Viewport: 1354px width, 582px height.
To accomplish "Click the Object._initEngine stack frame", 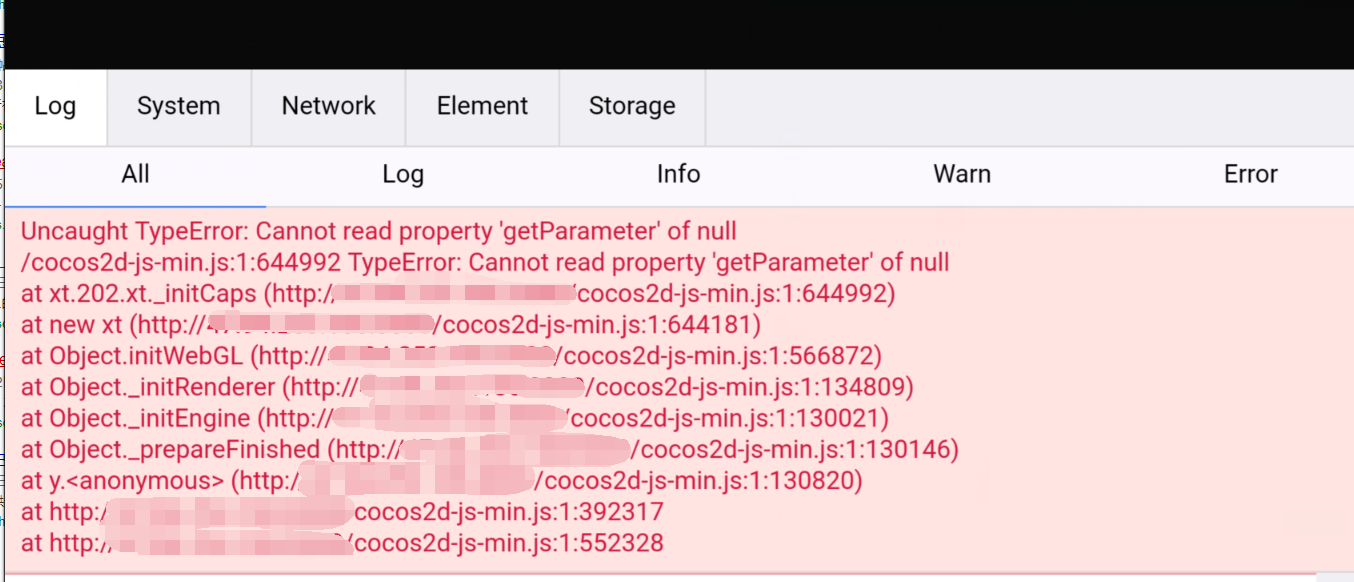I will (454, 418).
